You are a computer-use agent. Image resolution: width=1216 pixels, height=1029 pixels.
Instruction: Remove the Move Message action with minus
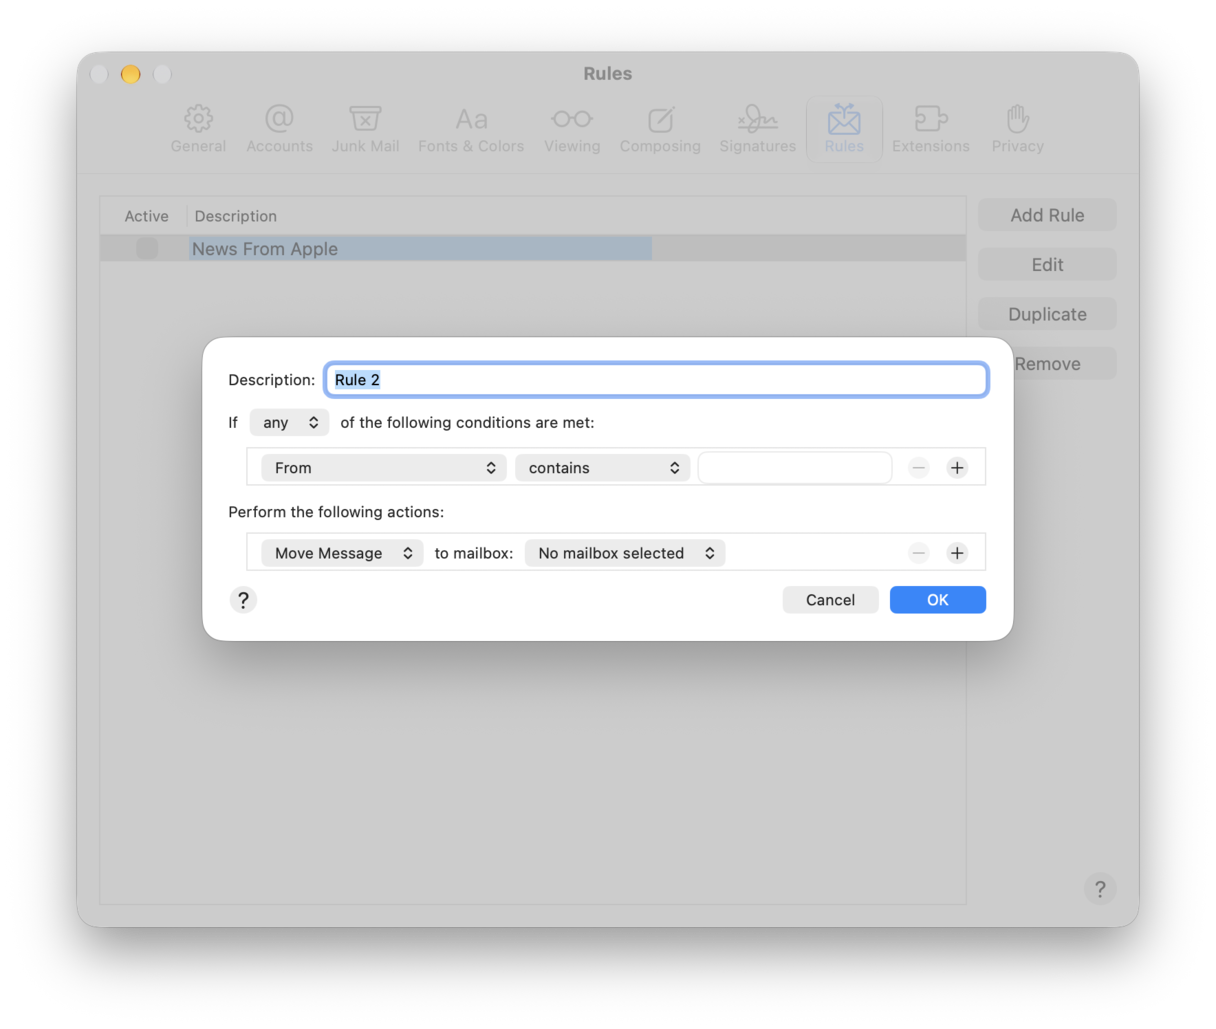tap(919, 553)
